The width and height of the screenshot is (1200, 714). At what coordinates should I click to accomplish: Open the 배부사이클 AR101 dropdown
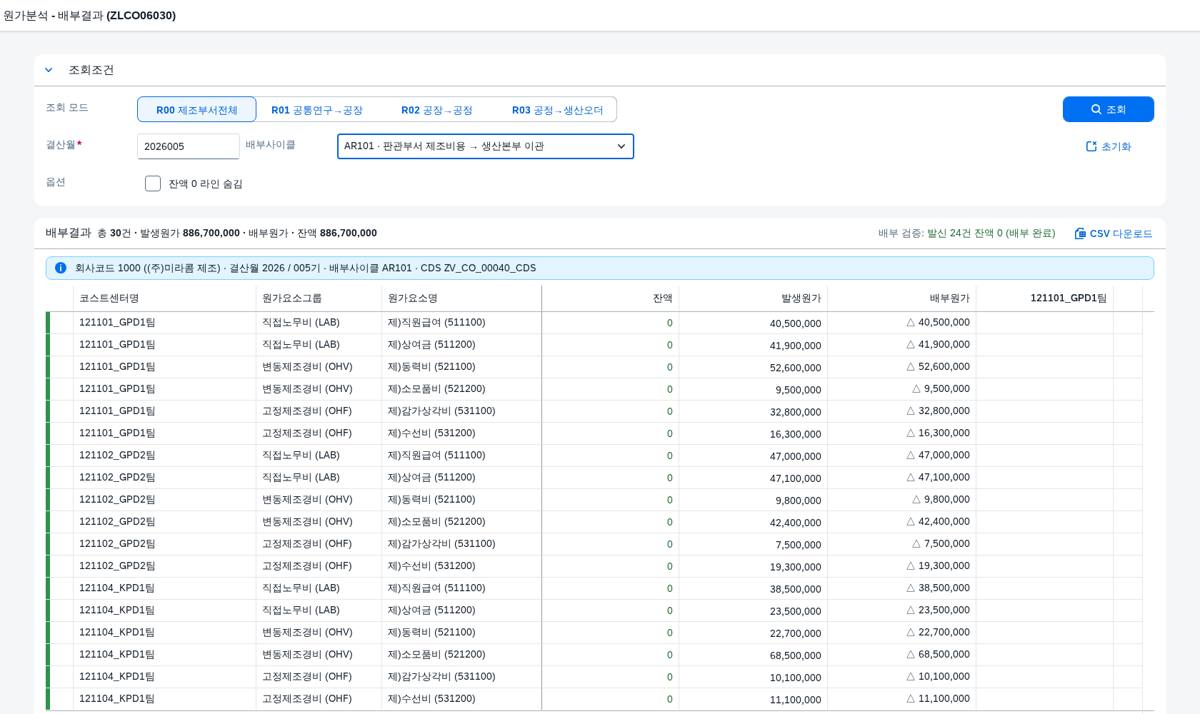pos(485,146)
